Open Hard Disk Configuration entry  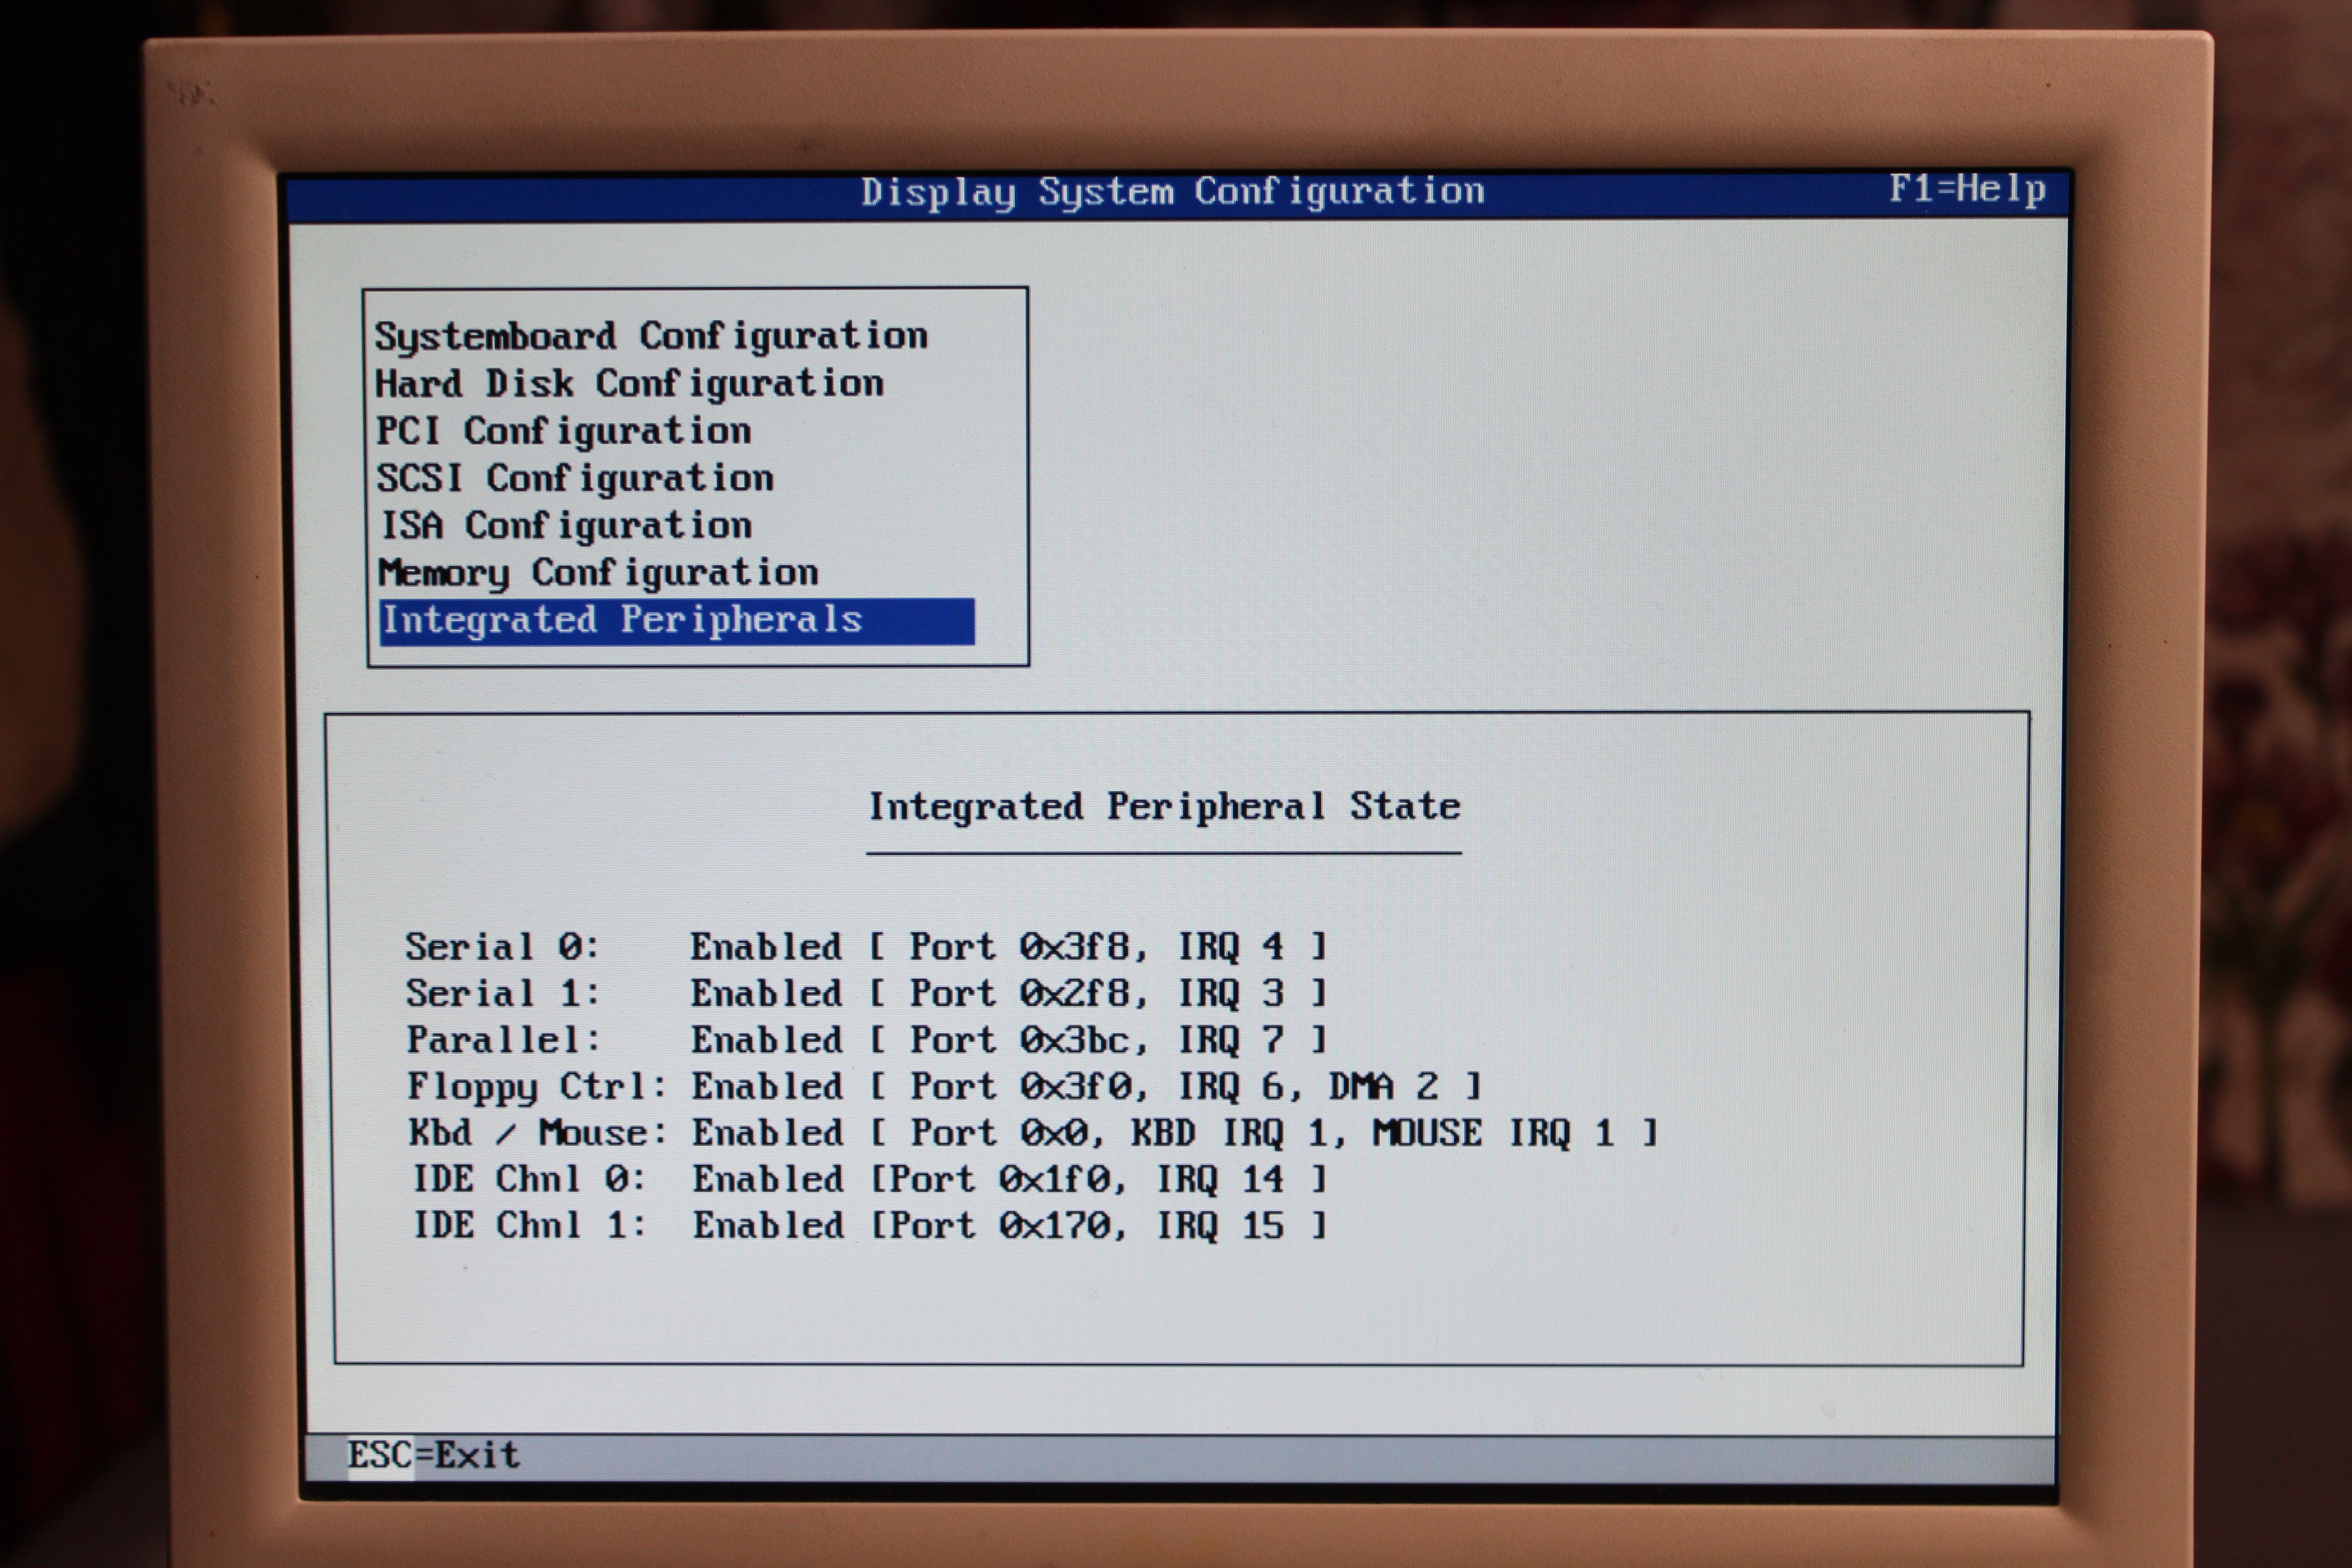pyautogui.click(x=629, y=384)
